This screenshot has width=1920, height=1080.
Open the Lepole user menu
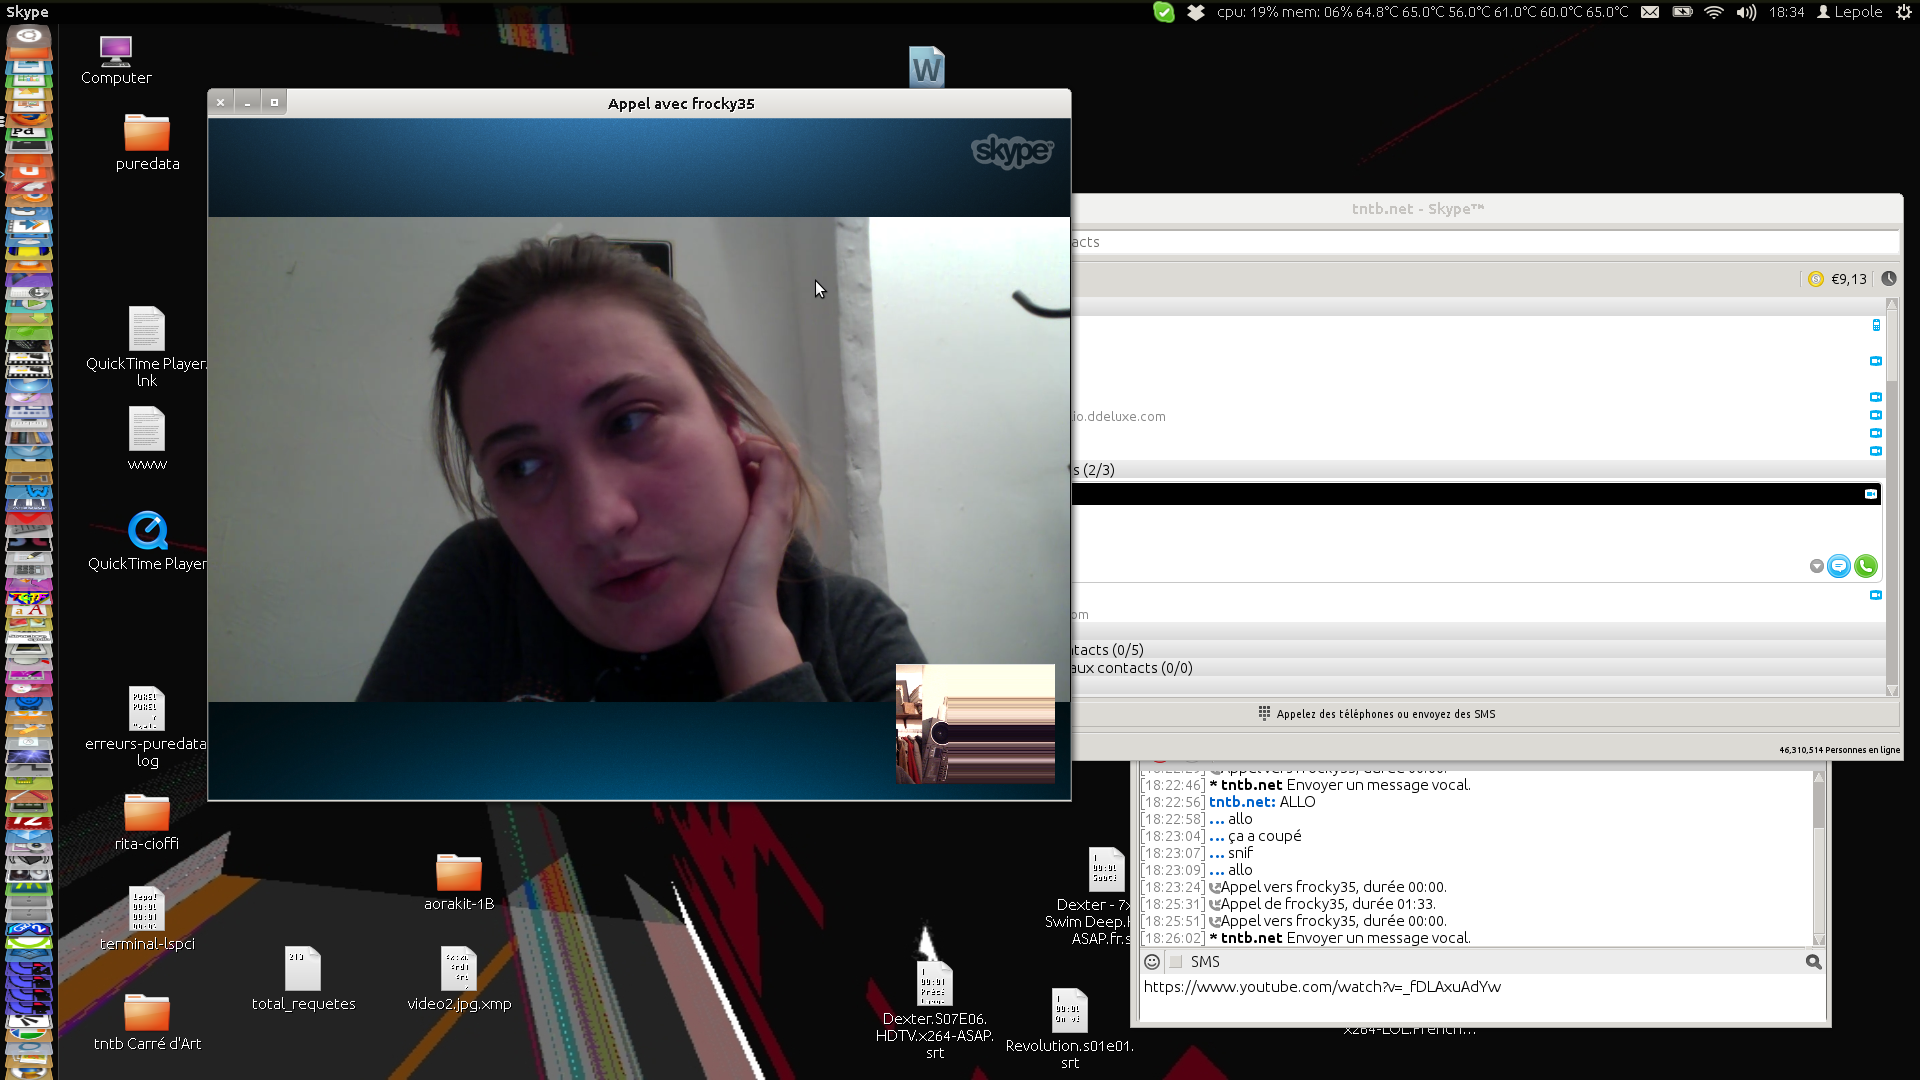1849,12
